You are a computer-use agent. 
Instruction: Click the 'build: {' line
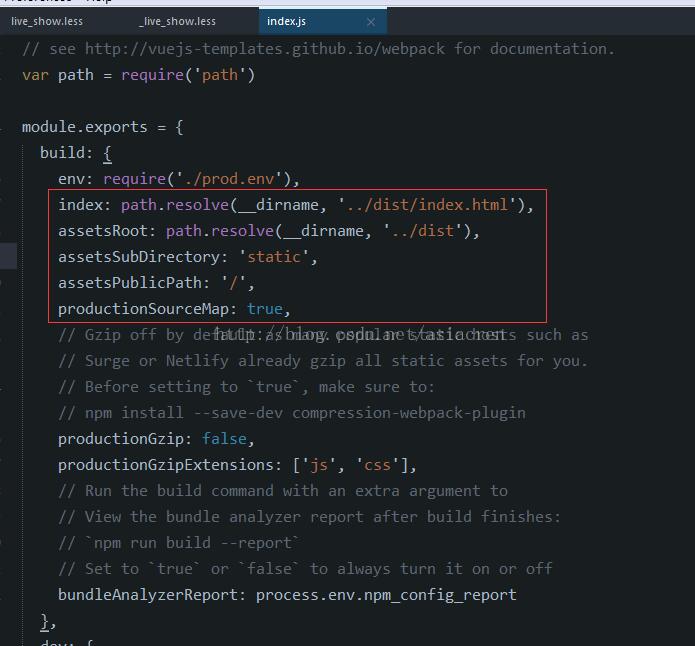click(76, 153)
